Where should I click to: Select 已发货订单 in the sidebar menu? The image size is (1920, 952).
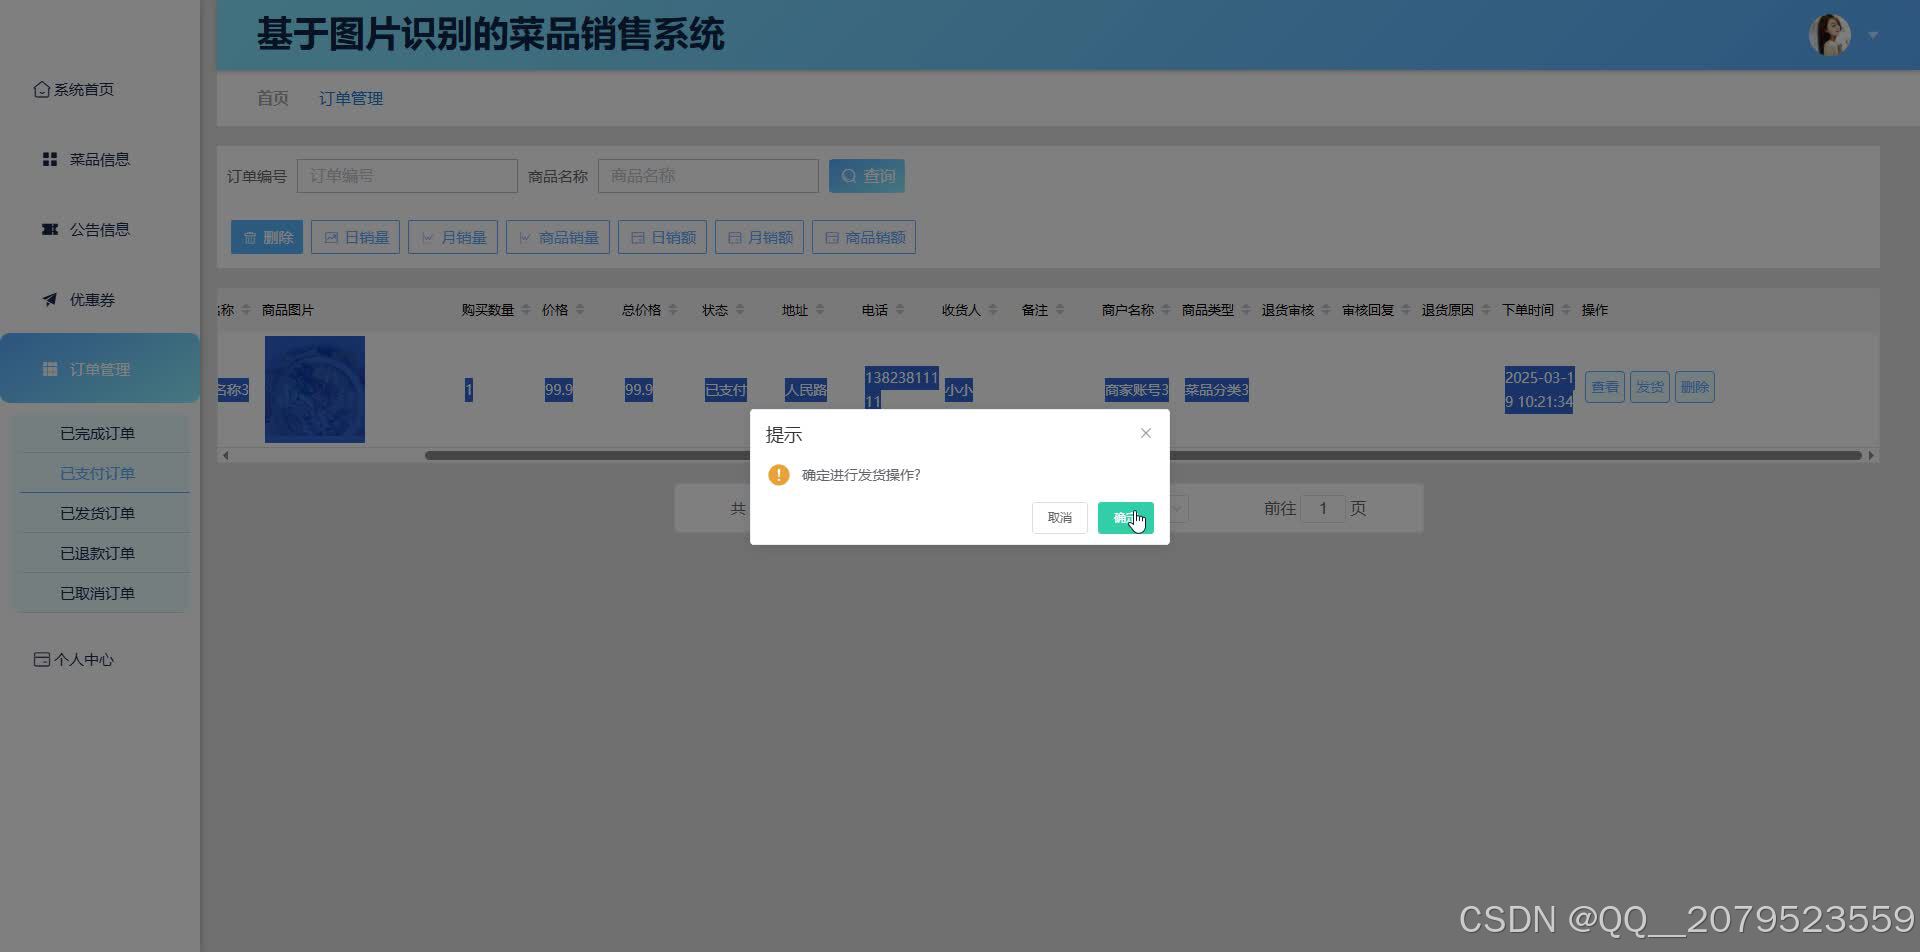[x=97, y=512]
